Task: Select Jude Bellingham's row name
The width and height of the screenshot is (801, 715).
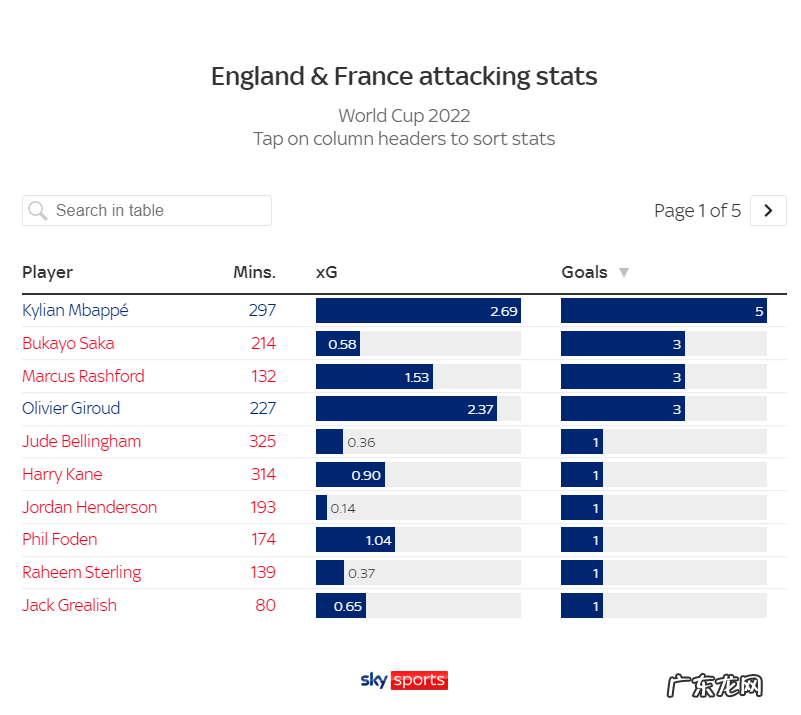Action: click(81, 441)
